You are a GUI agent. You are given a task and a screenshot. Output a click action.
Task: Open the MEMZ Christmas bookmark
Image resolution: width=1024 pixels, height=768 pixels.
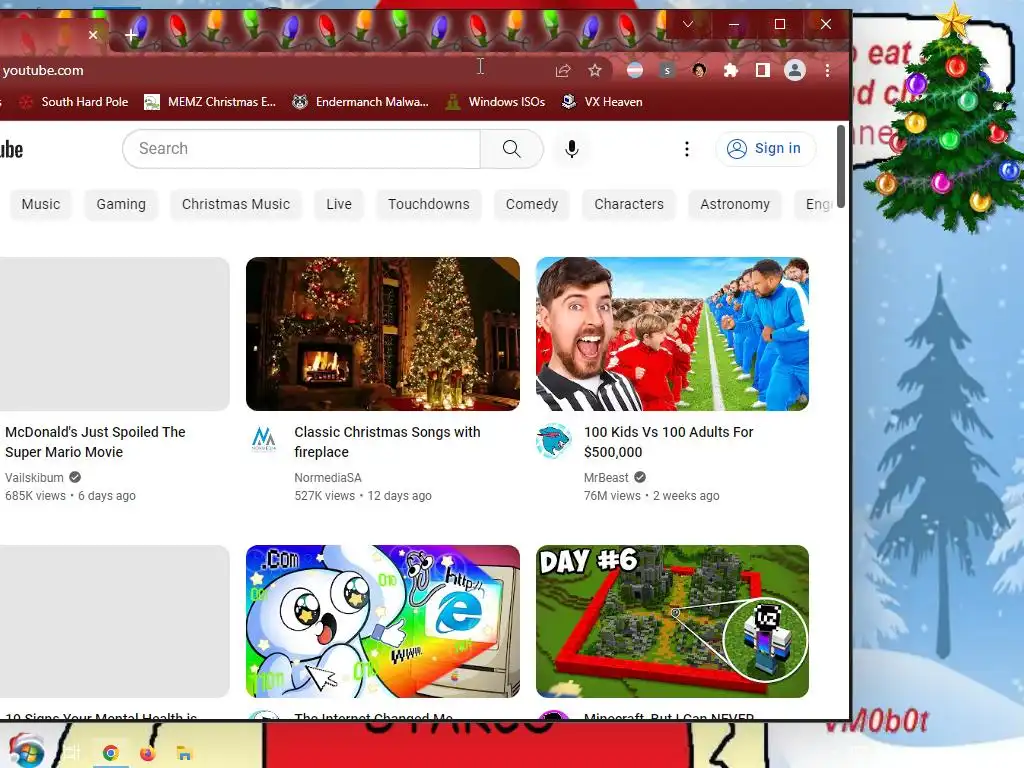(210, 102)
